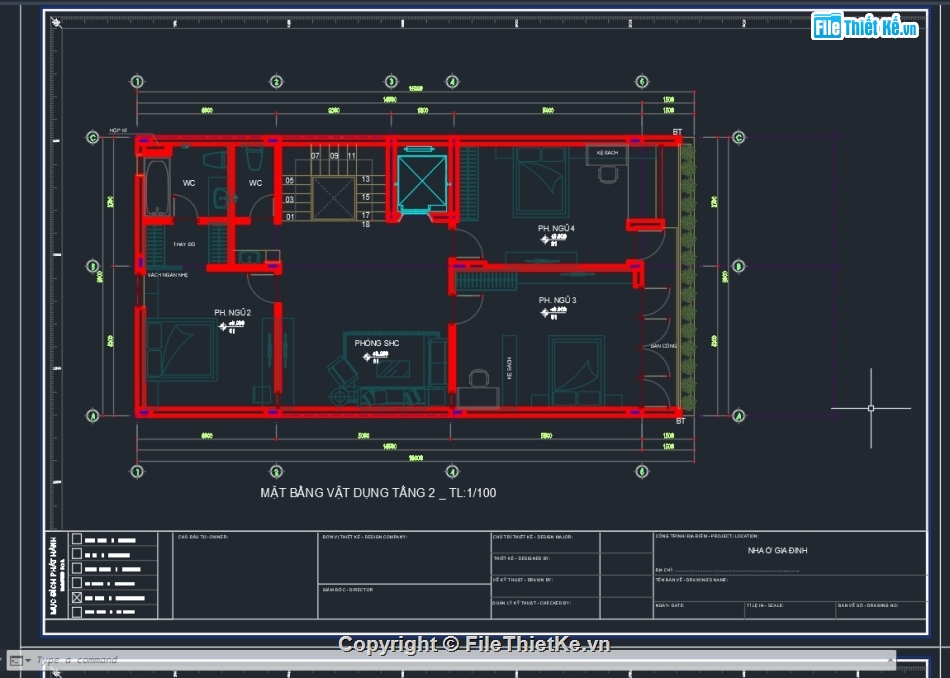950x678 pixels.
Task: Click the command line terminal icon
Action: (15, 660)
